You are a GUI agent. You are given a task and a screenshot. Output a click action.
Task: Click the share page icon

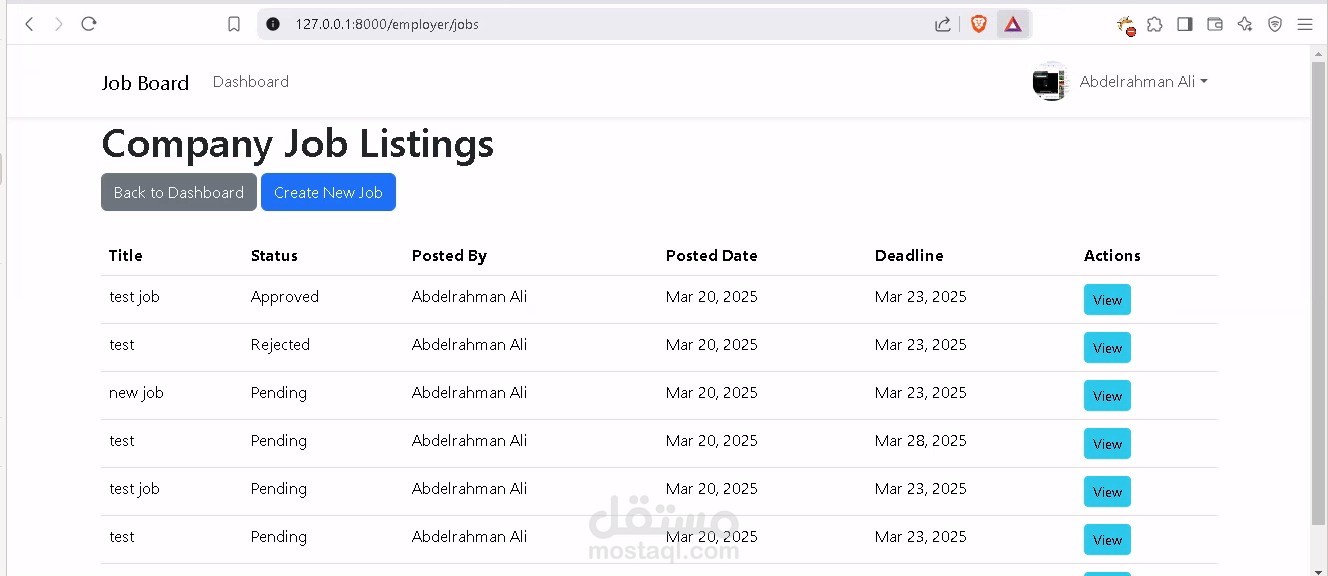[942, 24]
